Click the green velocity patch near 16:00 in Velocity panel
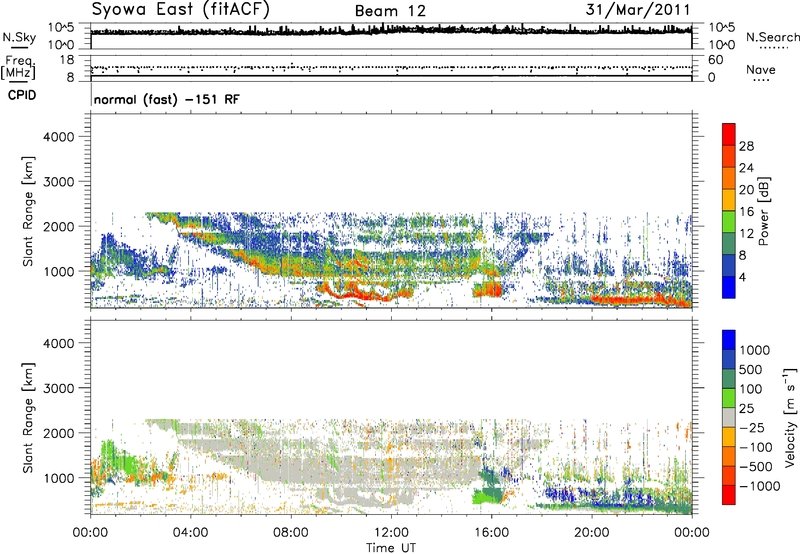 486,496
